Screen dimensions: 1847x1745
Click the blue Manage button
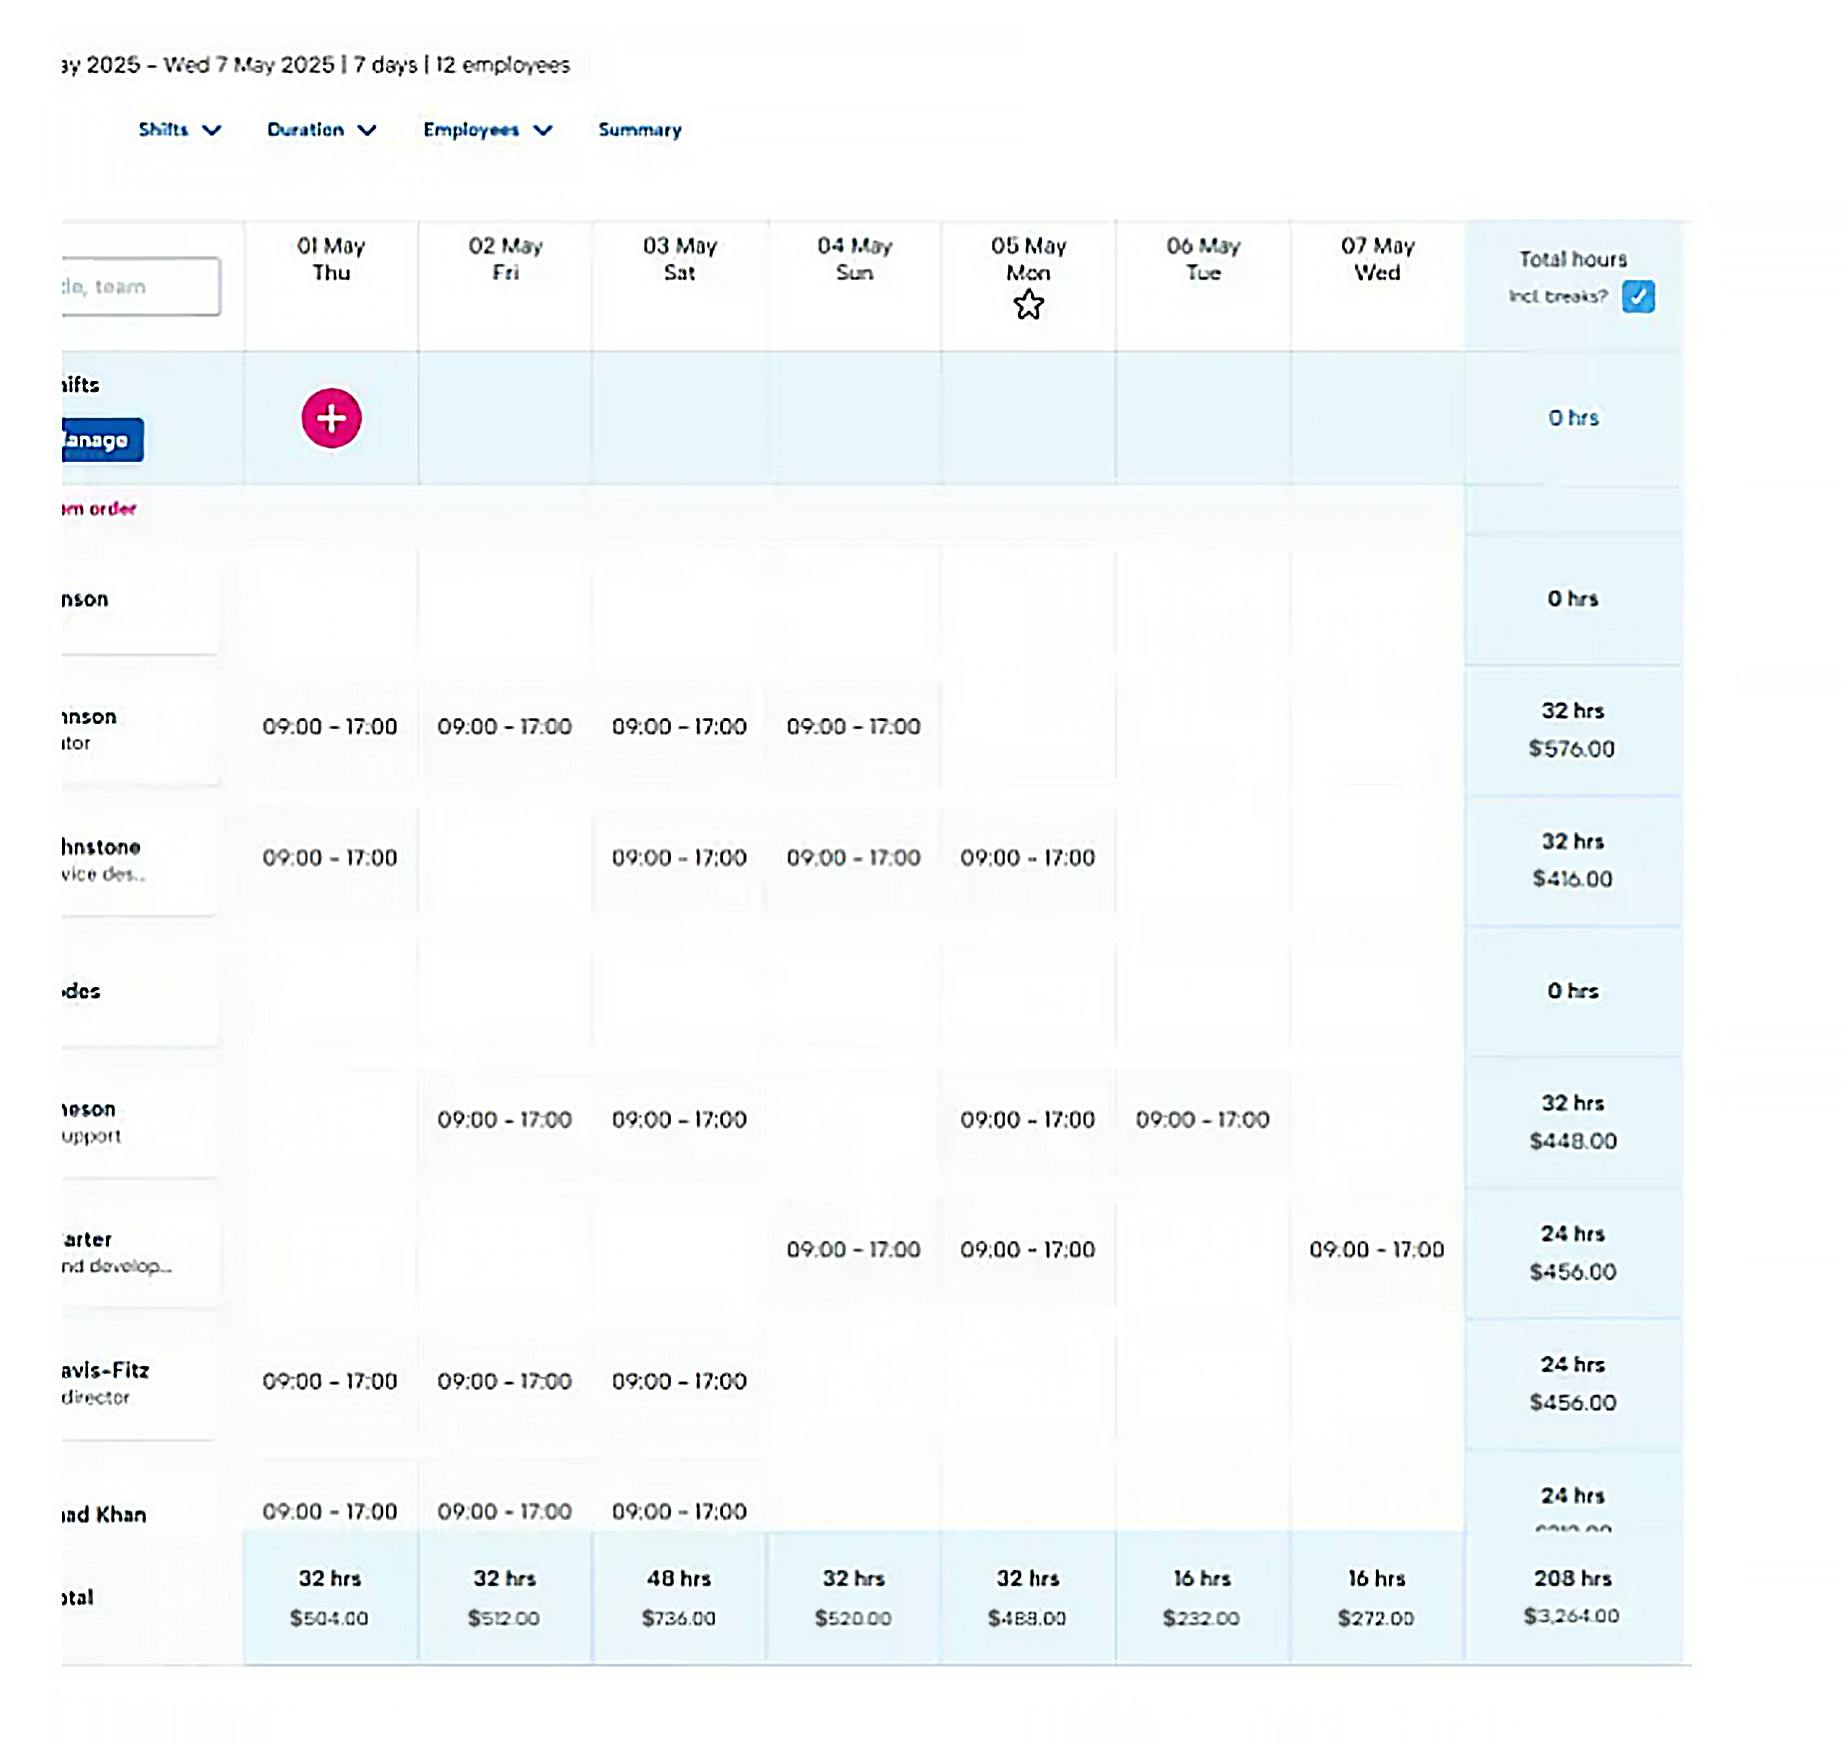pyautogui.click(x=101, y=440)
